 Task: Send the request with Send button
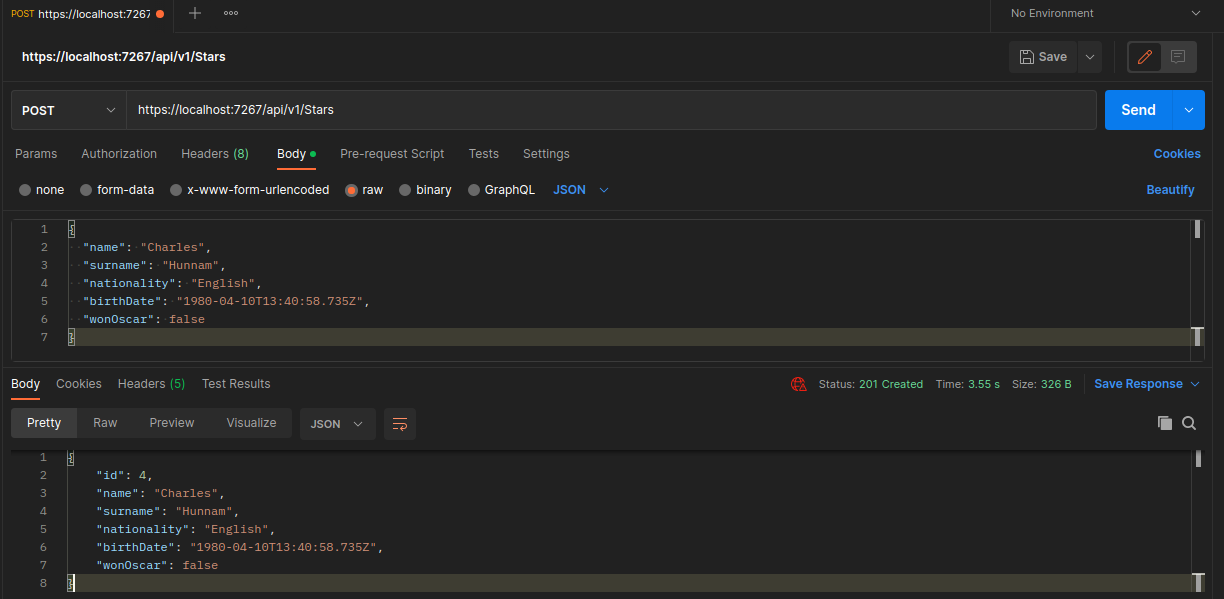tap(1138, 110)
